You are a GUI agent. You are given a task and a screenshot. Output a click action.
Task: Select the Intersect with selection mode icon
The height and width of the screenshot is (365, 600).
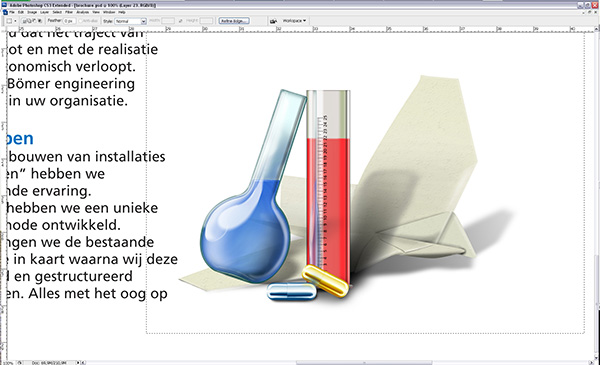click(x=39, y=21)
